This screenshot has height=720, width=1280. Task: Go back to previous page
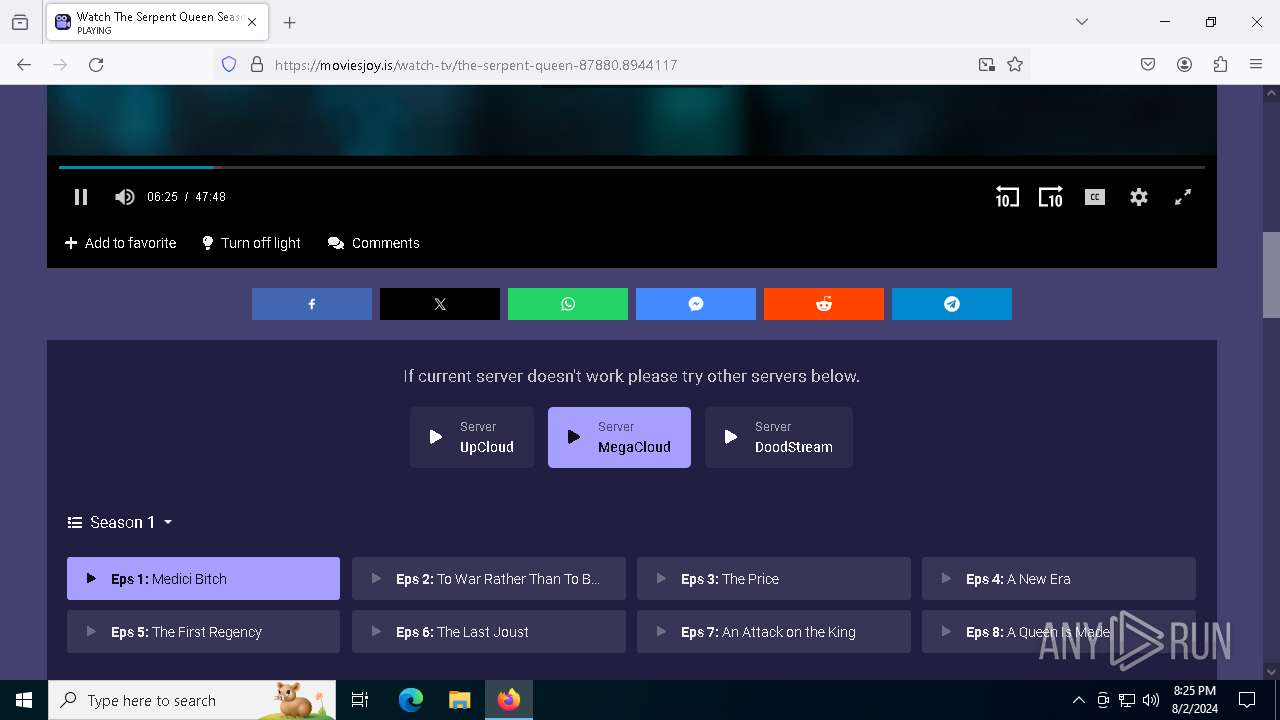coord(24,64)
